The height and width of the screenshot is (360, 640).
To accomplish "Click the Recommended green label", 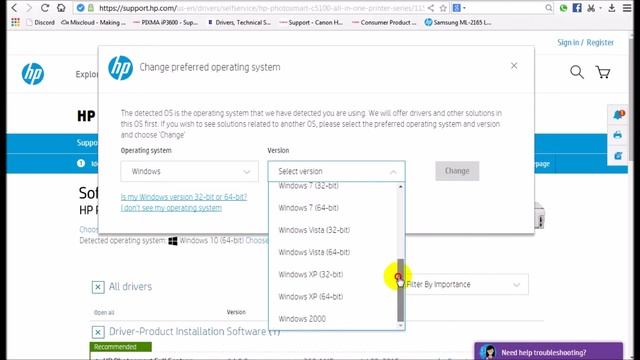I will [120, 347].
